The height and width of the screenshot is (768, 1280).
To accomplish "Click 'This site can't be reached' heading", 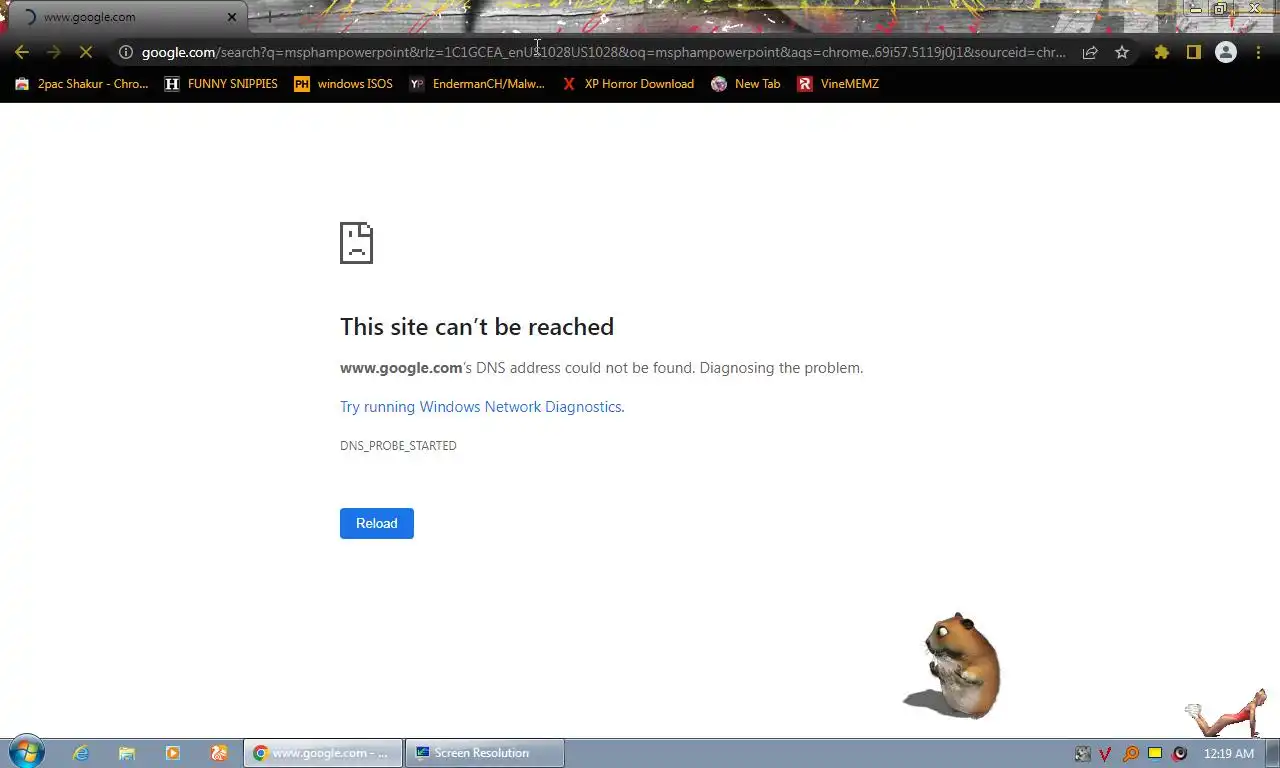I will point(477,326).
